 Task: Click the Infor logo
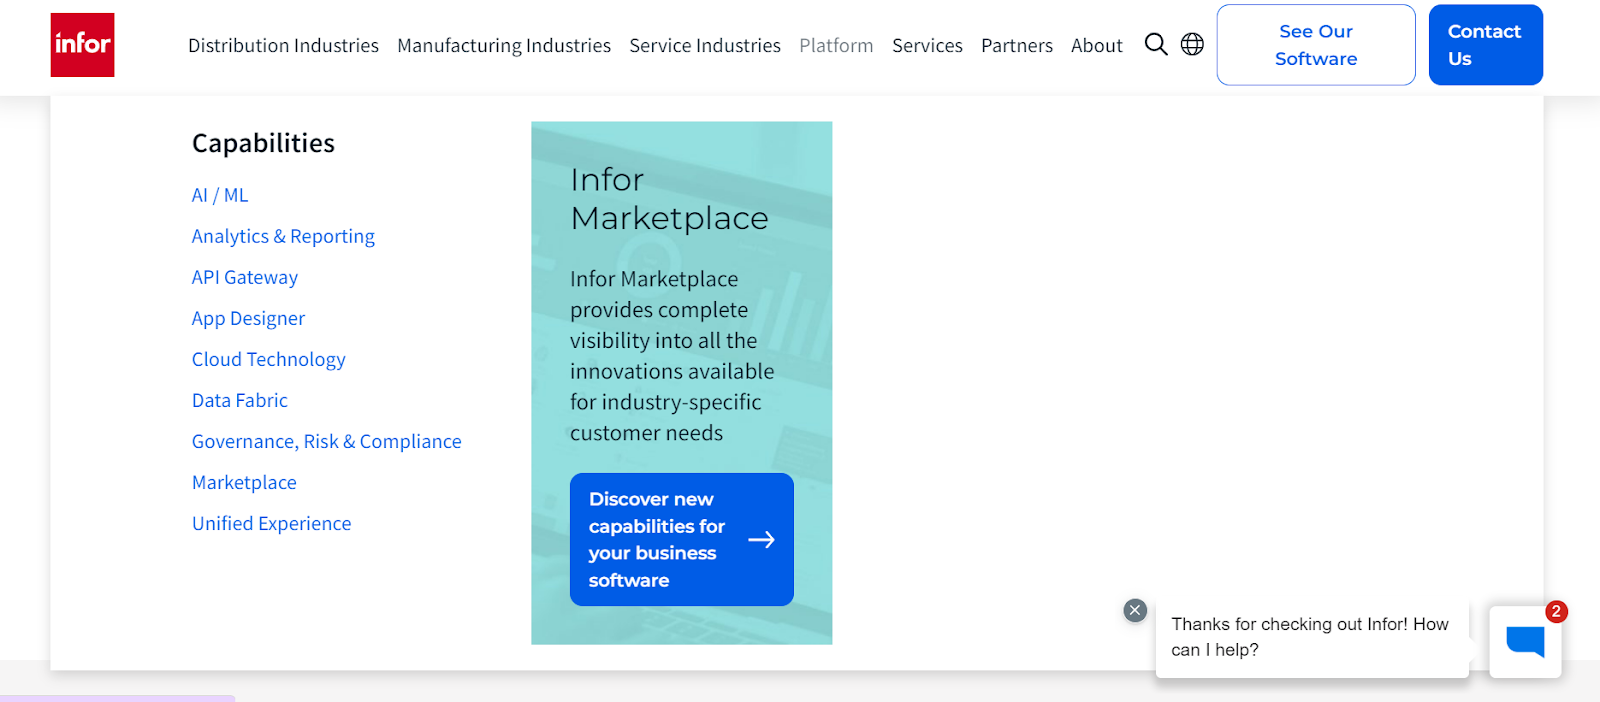82,45
